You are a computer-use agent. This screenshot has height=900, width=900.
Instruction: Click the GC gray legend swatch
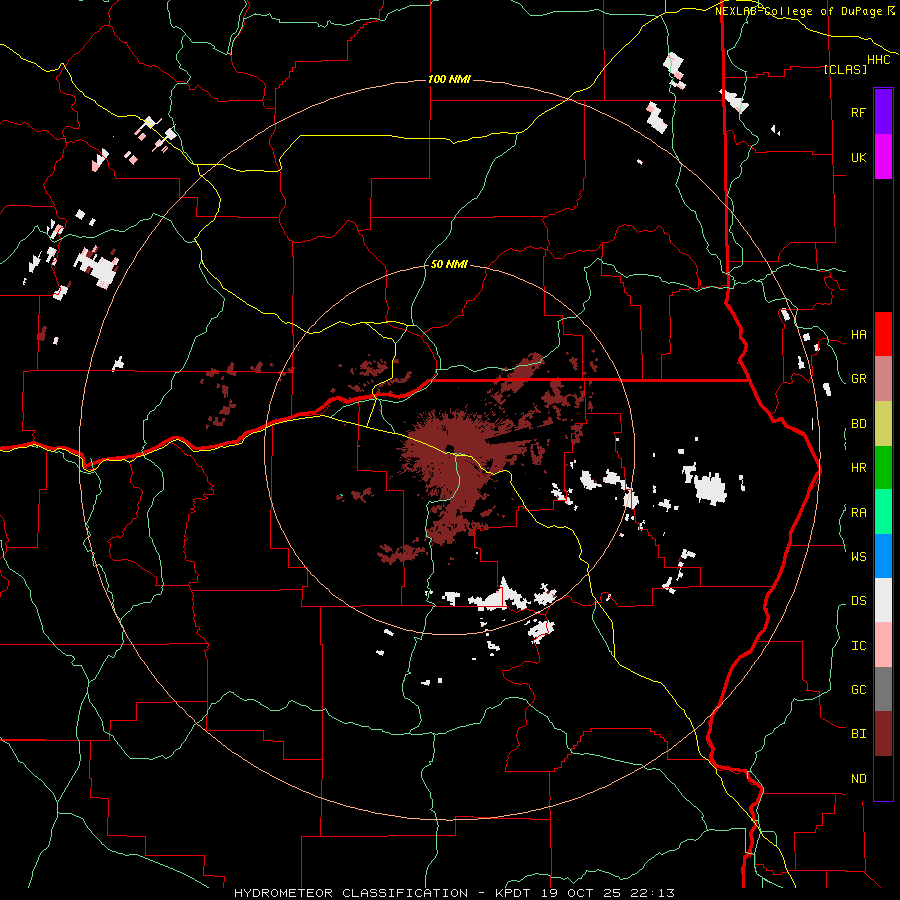point(883,689)
